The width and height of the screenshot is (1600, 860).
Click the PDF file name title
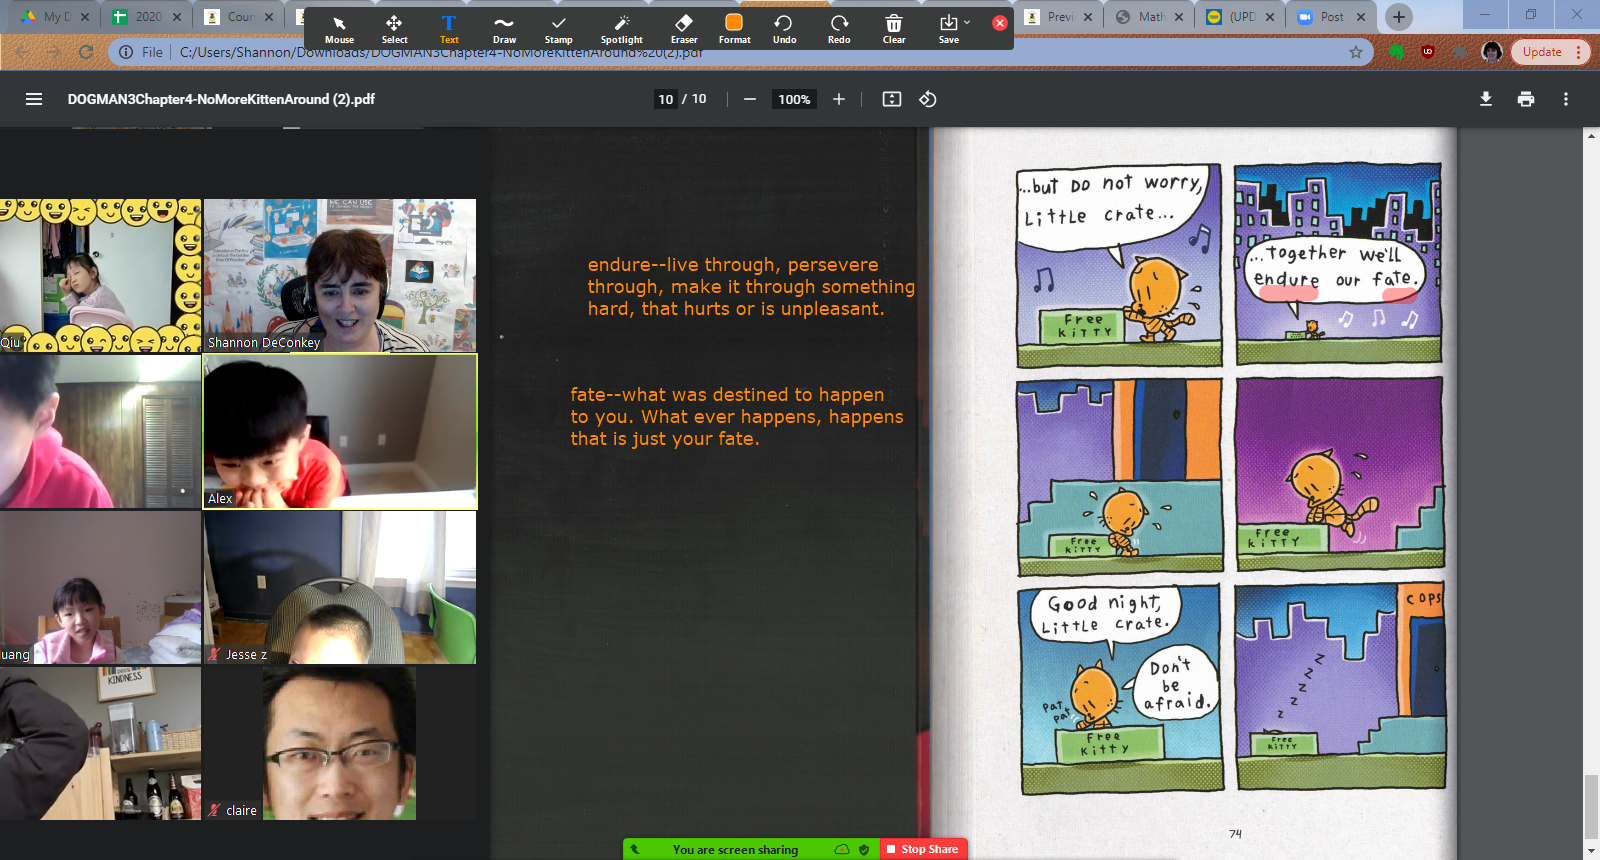coord(221,99)
